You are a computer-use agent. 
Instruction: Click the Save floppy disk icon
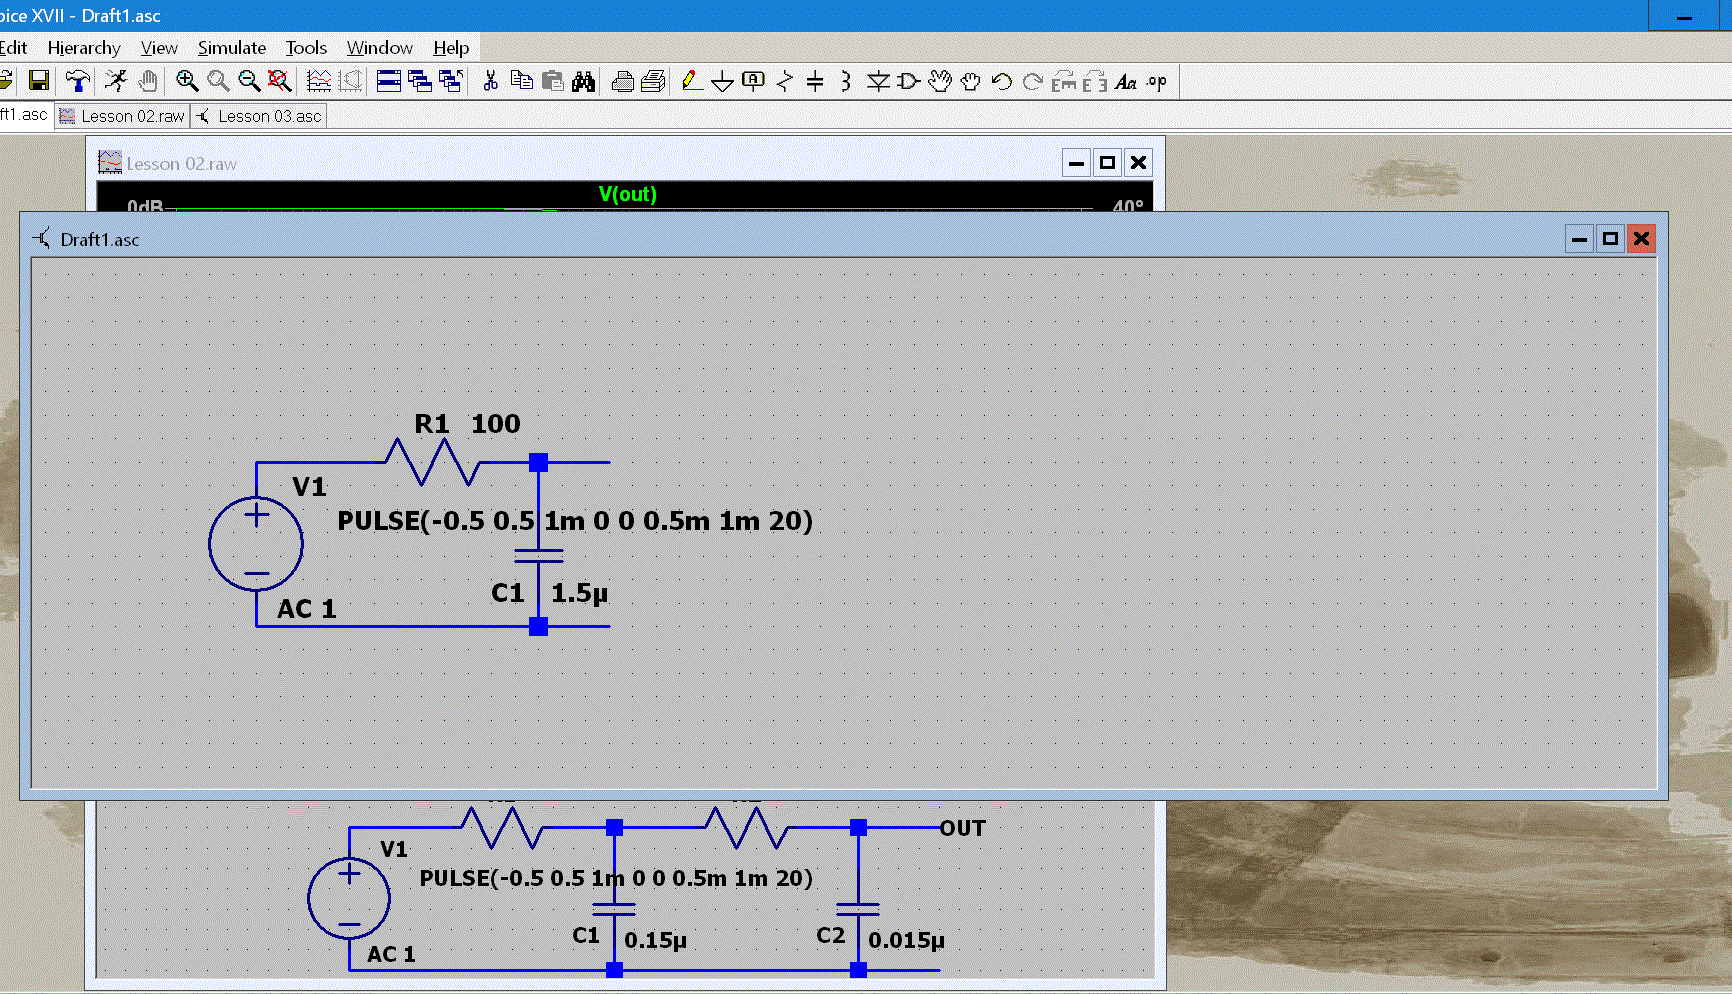(x=39, y=81)
